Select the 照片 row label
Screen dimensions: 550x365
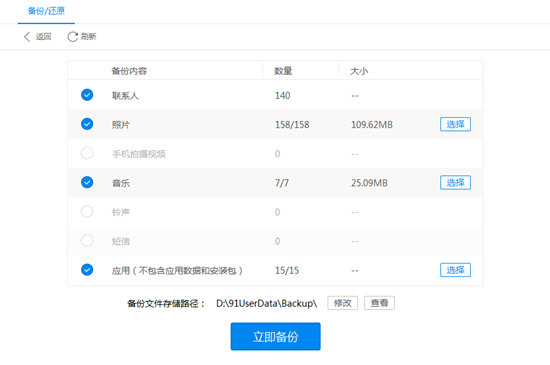(121, 125)
